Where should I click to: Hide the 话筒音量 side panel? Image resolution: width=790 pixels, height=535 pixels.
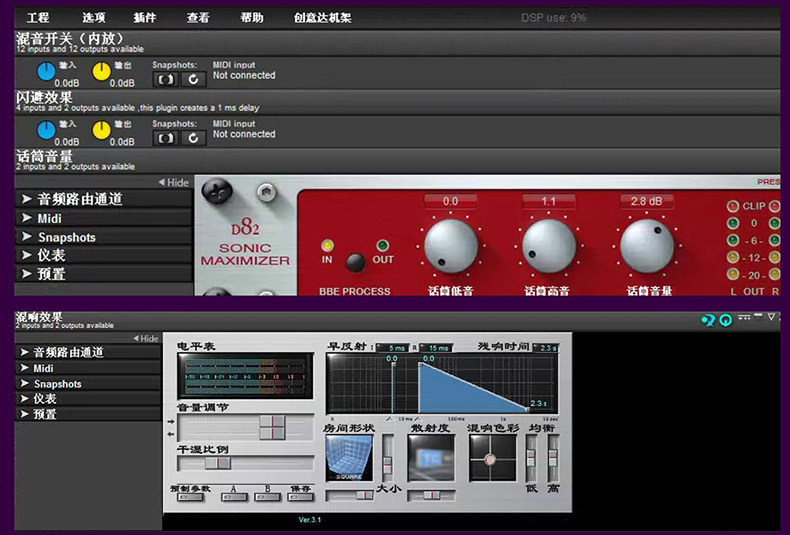click(173, 182)
